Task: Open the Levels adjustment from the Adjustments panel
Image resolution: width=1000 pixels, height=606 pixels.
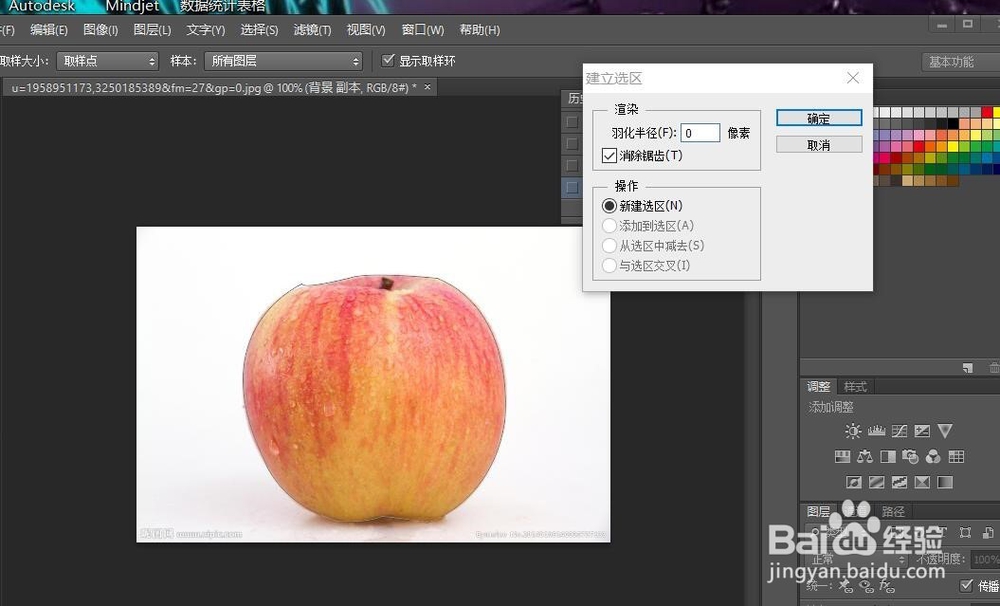Action: click(876, 430)
